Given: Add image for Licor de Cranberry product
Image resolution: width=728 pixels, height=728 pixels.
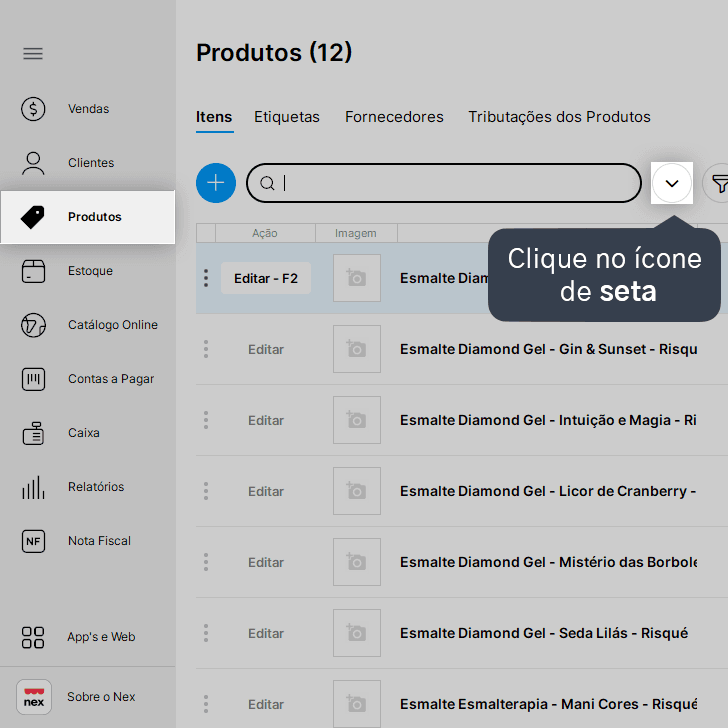Looking at the screenshot, I should [357, 491].
